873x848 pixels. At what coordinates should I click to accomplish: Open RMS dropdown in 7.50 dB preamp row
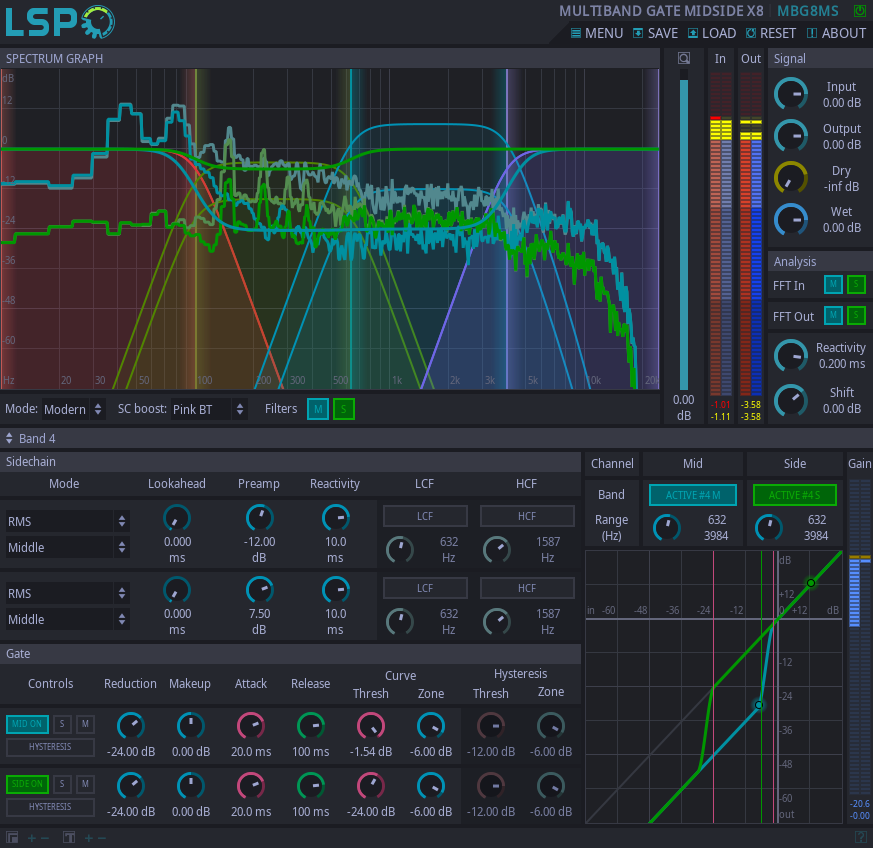pyautogui.click(x=67, y=594)
